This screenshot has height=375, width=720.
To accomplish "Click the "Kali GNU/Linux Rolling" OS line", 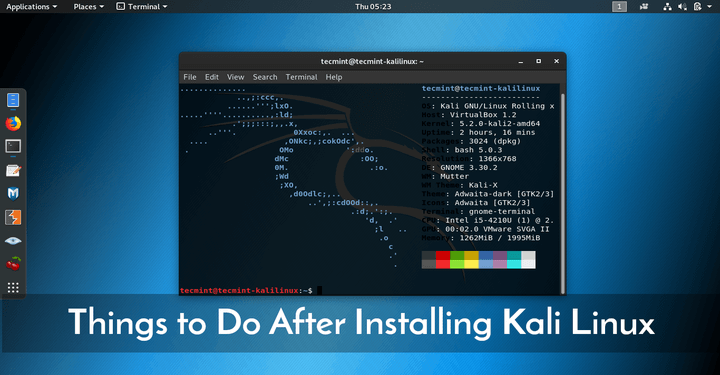I will tap(488, 106).
